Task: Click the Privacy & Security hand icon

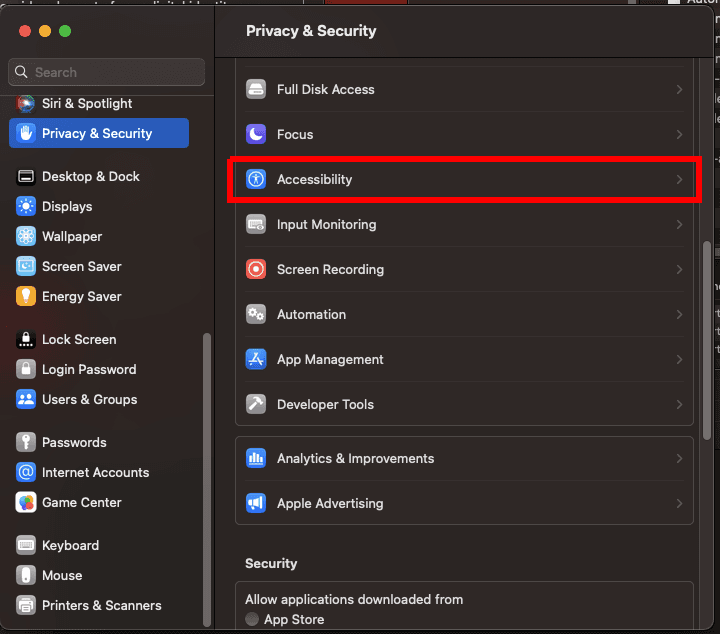Action: [26, 133]
